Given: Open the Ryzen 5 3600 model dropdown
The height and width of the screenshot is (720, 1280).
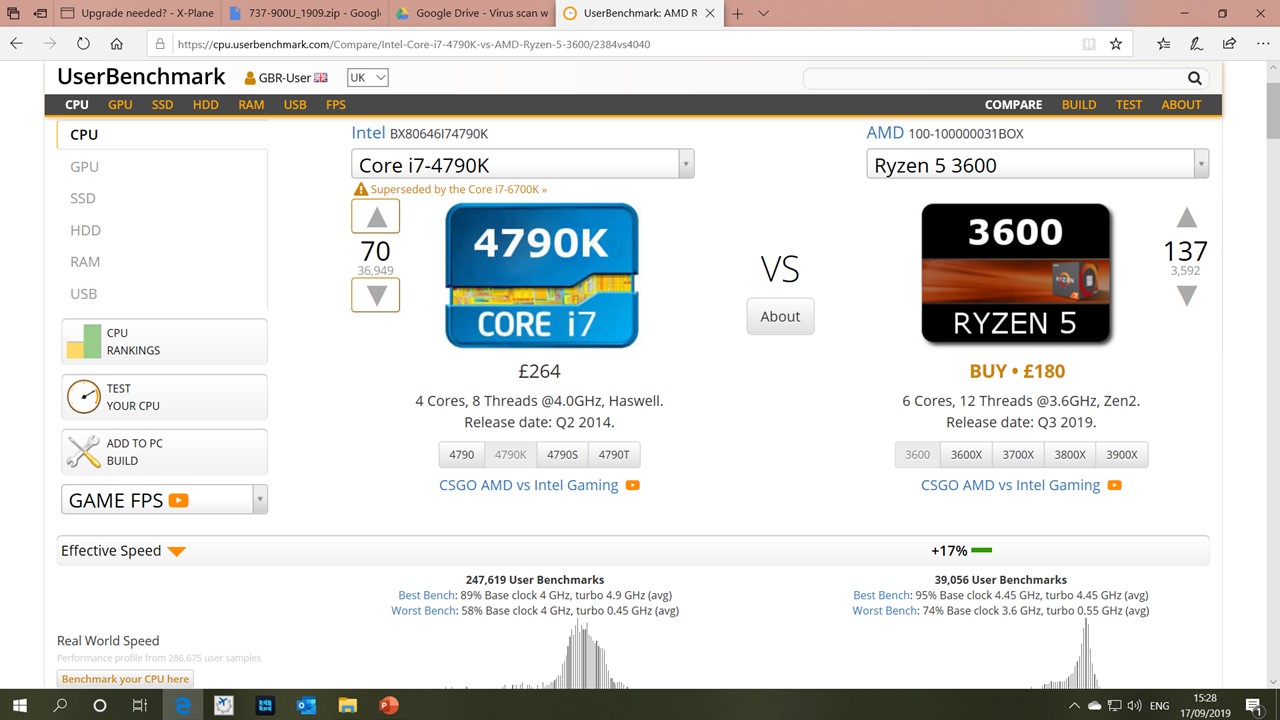Looking at the screenshot, I should point(1037,165).
